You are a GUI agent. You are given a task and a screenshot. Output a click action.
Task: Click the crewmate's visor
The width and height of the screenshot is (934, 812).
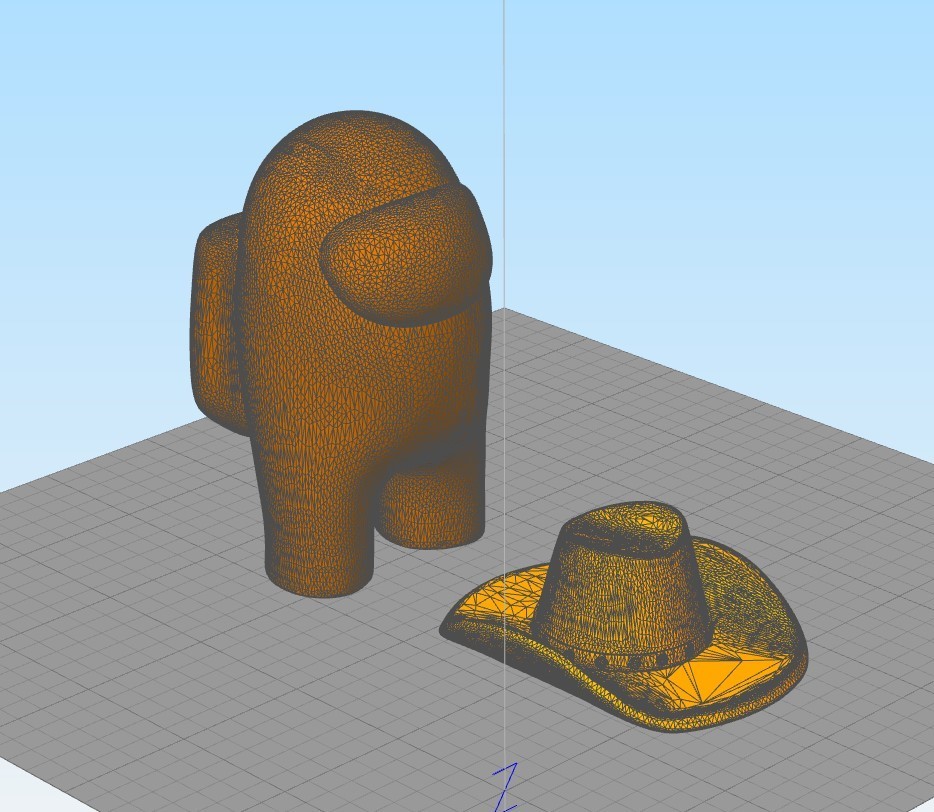point(405,256)
